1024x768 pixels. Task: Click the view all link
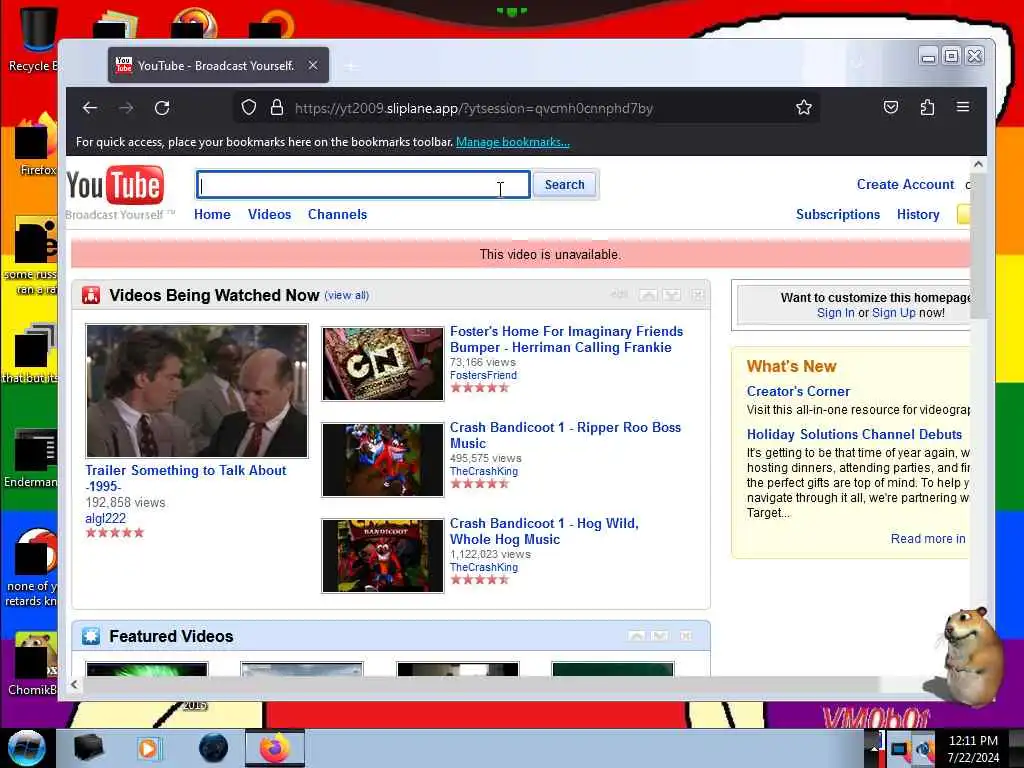tap(347, 295)
